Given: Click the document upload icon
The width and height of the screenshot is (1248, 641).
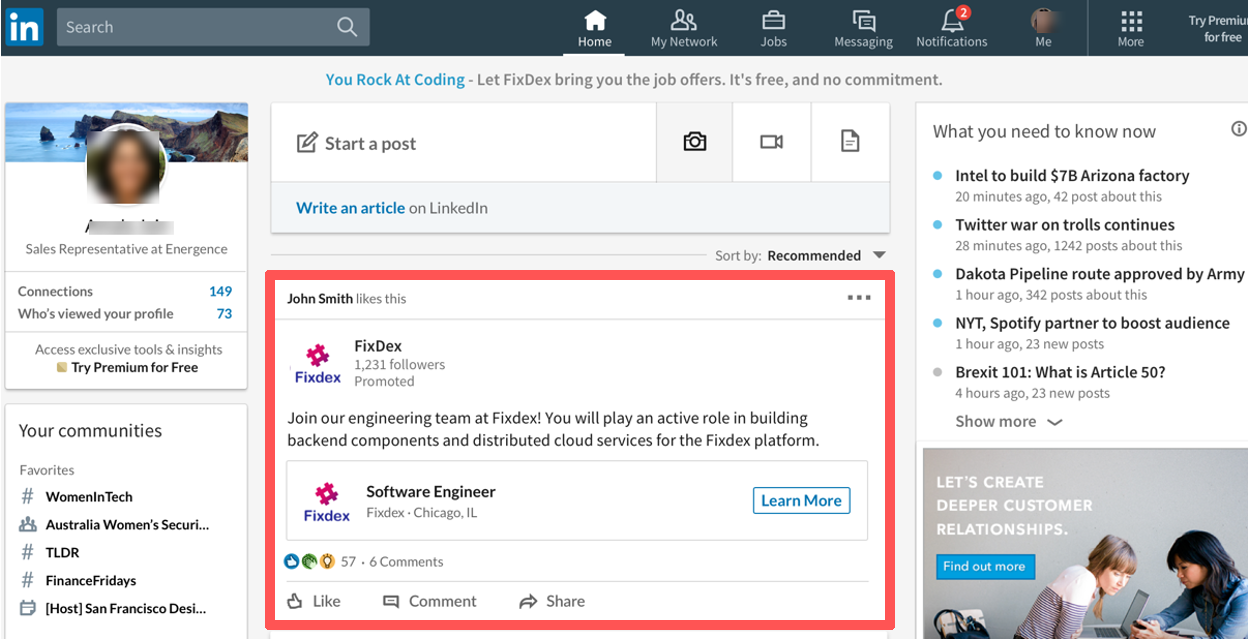Looking at the screenshot, I should click(x=849, y=142).
